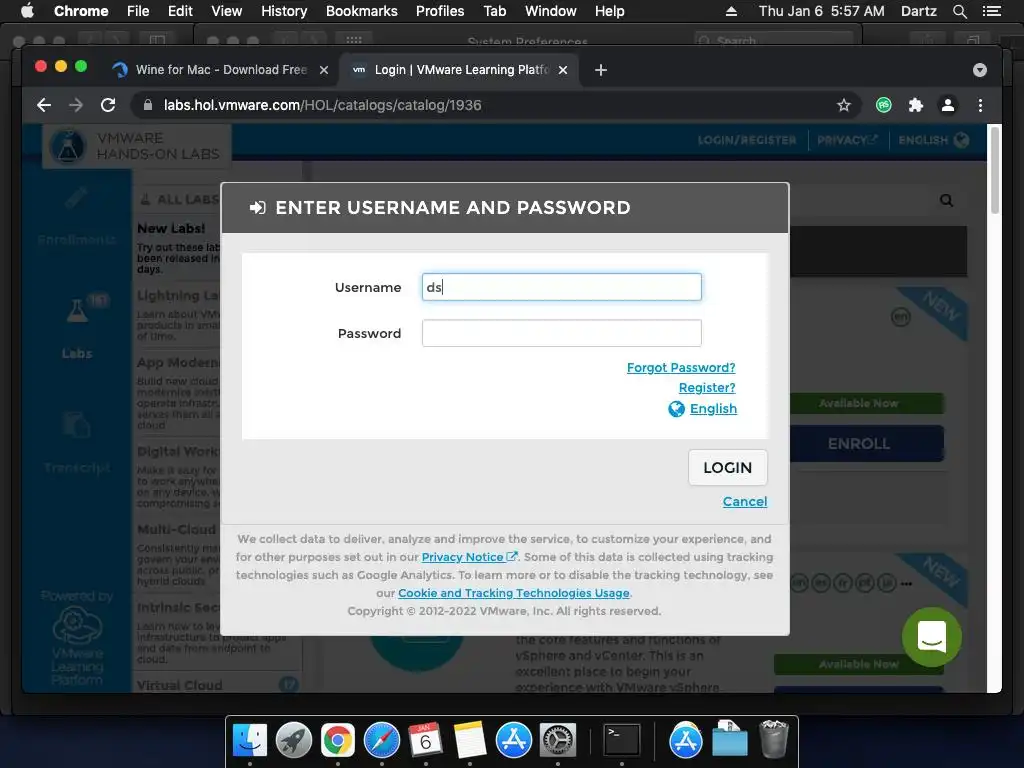Open the Extensions puzzle icon

916,105
